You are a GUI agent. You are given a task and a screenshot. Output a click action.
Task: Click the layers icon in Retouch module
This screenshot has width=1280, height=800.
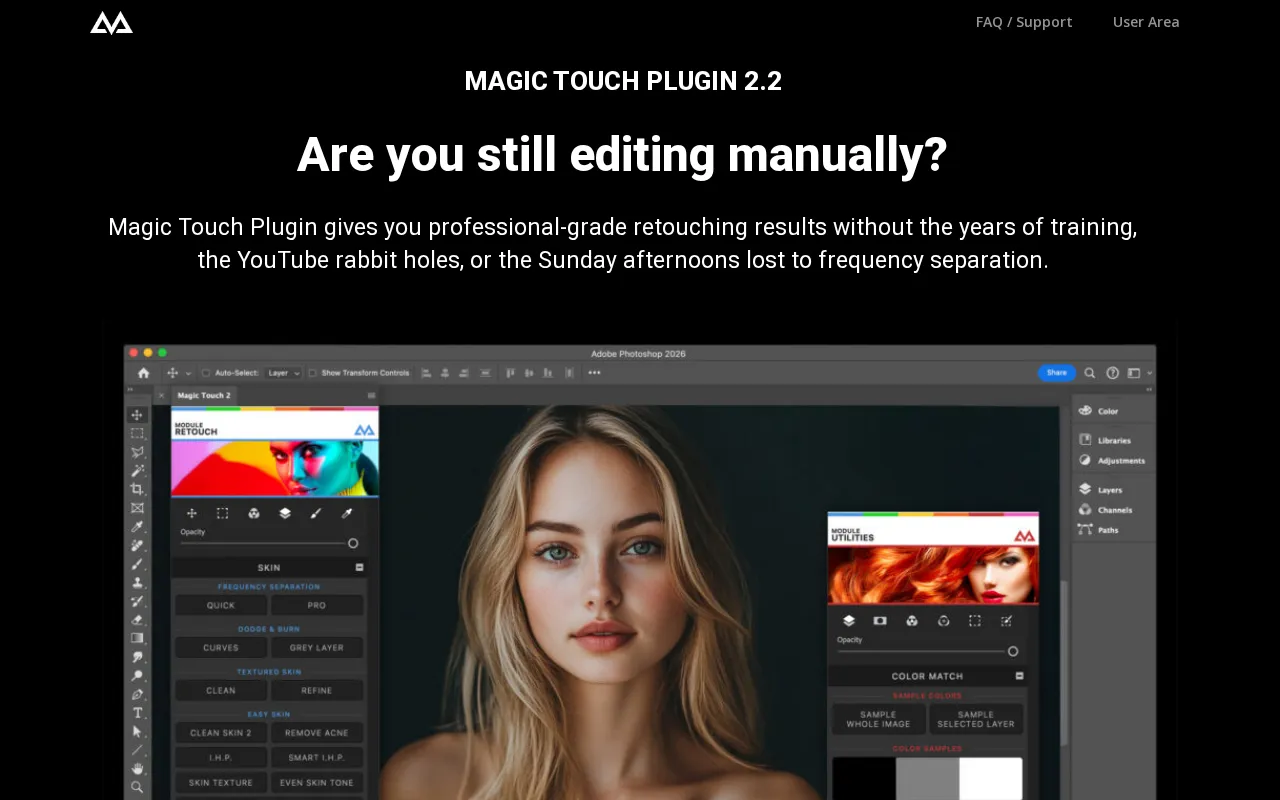[285, 513]
